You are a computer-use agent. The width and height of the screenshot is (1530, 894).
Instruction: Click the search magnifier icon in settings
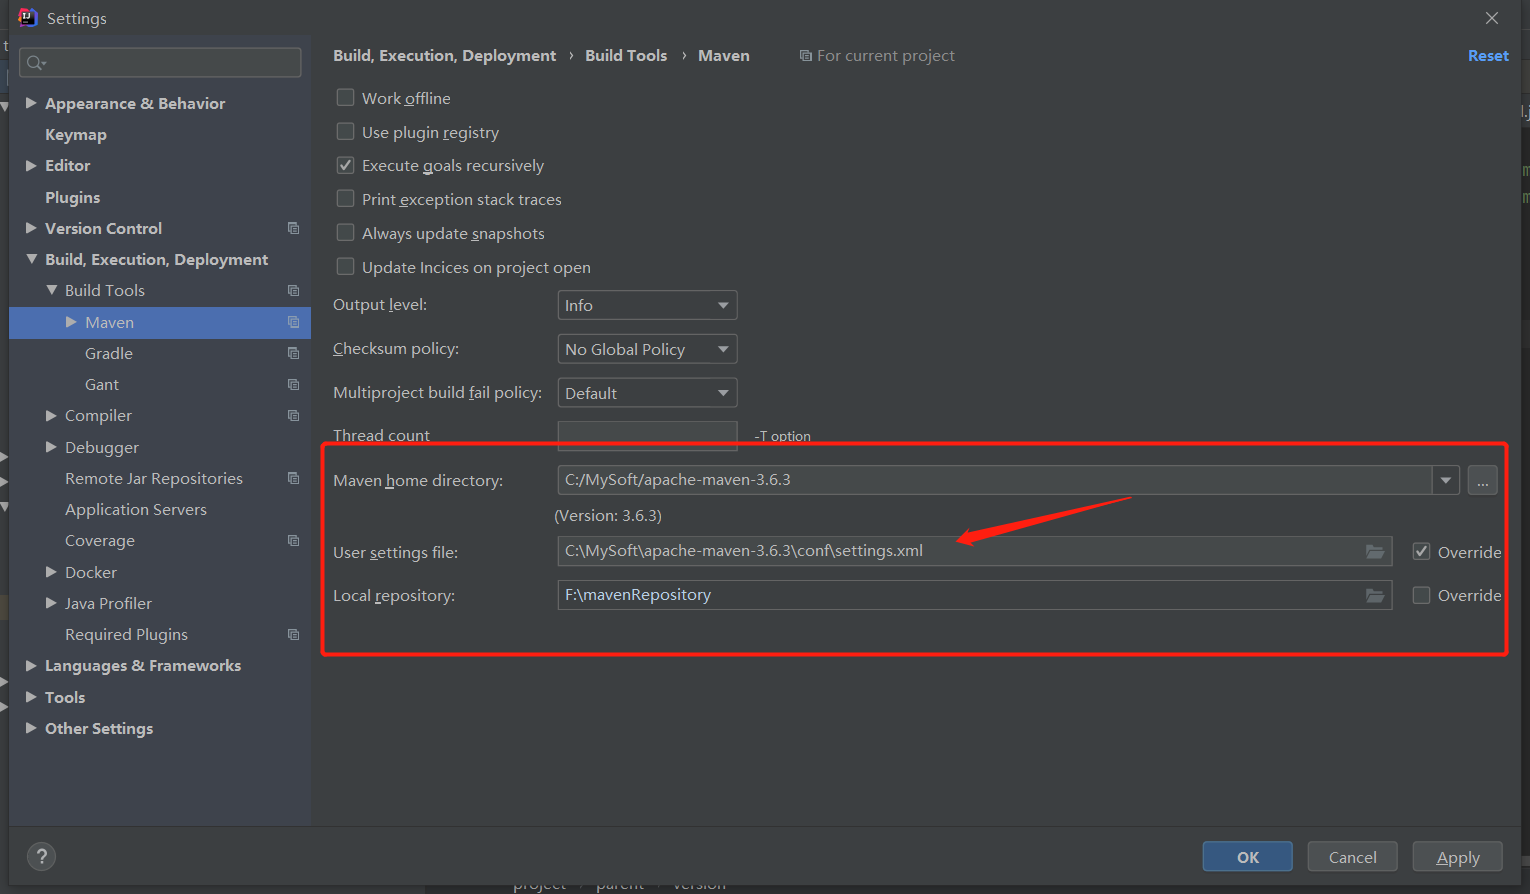[36, 63]
